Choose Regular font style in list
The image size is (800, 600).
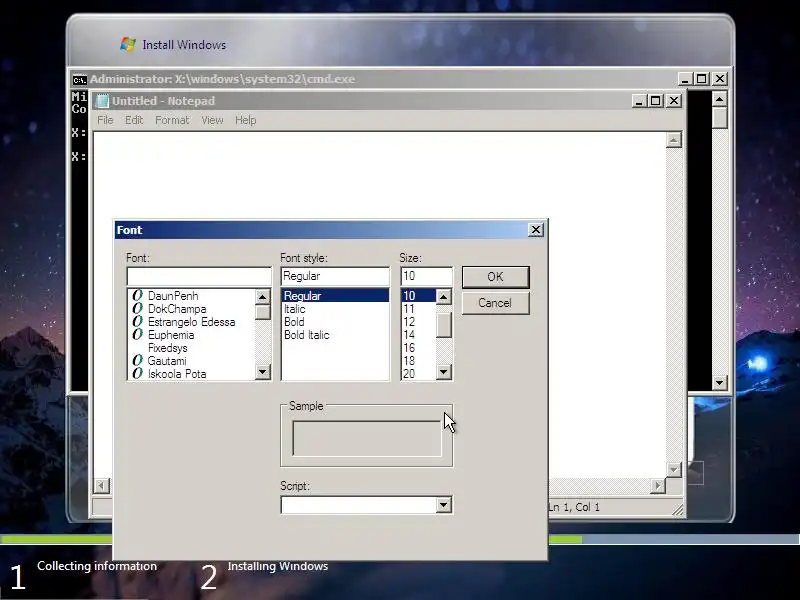click(335, 296)
